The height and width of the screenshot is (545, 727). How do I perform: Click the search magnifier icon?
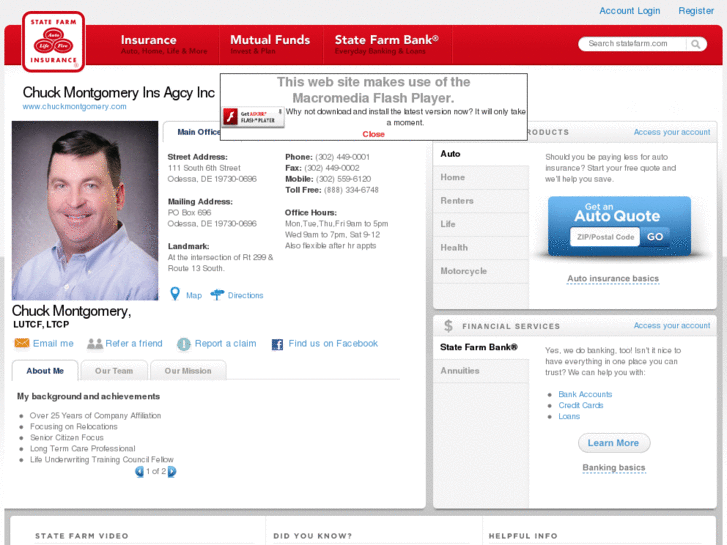pyautogui.click(x=695, y=44)
